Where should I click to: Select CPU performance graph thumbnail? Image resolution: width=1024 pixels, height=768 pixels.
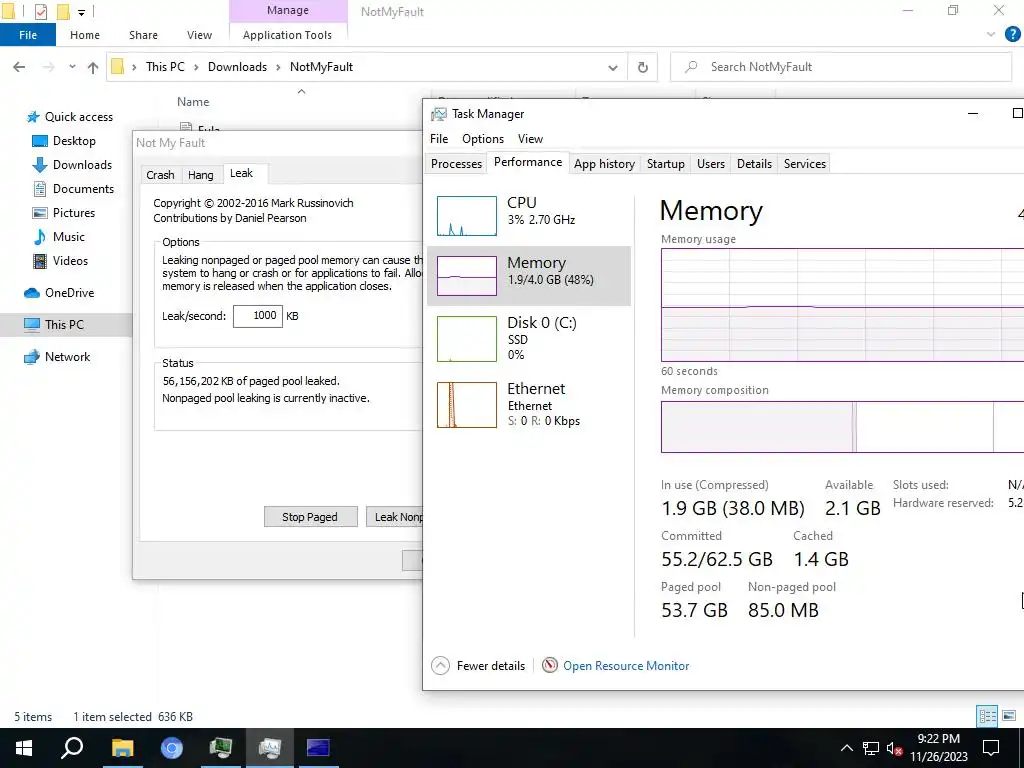click(x=466, y=216)
